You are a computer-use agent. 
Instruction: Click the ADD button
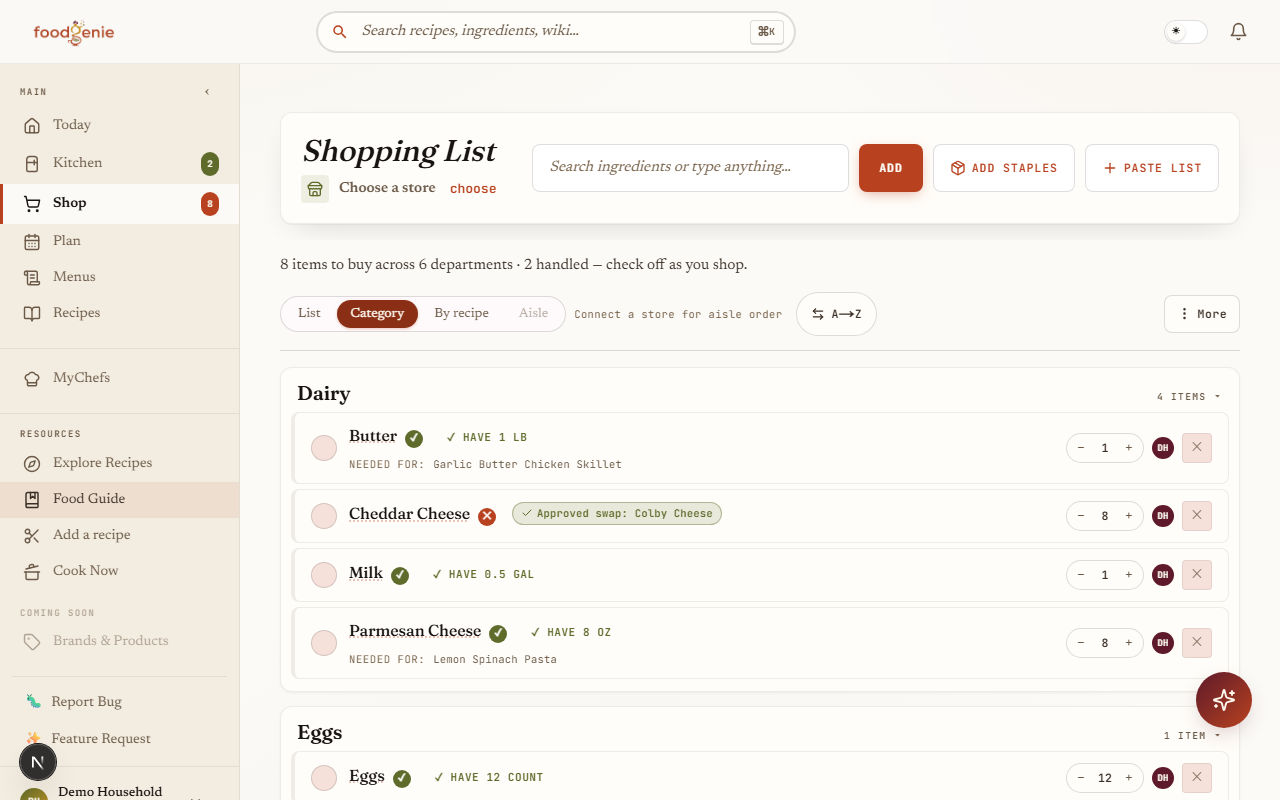tap(891, 168)
